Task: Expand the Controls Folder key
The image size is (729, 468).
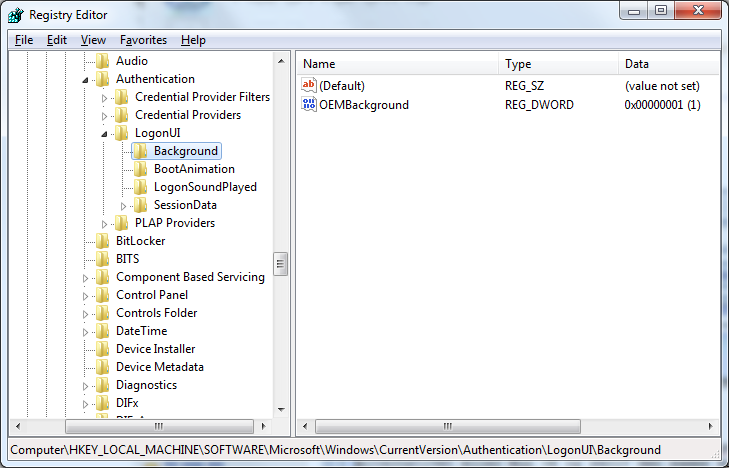Action: tap(85, 314)
